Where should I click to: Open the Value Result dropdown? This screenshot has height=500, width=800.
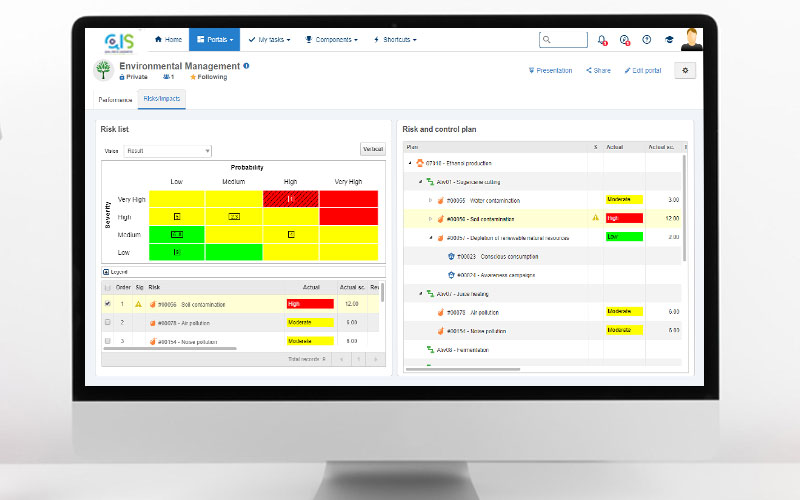pos(167,151)
